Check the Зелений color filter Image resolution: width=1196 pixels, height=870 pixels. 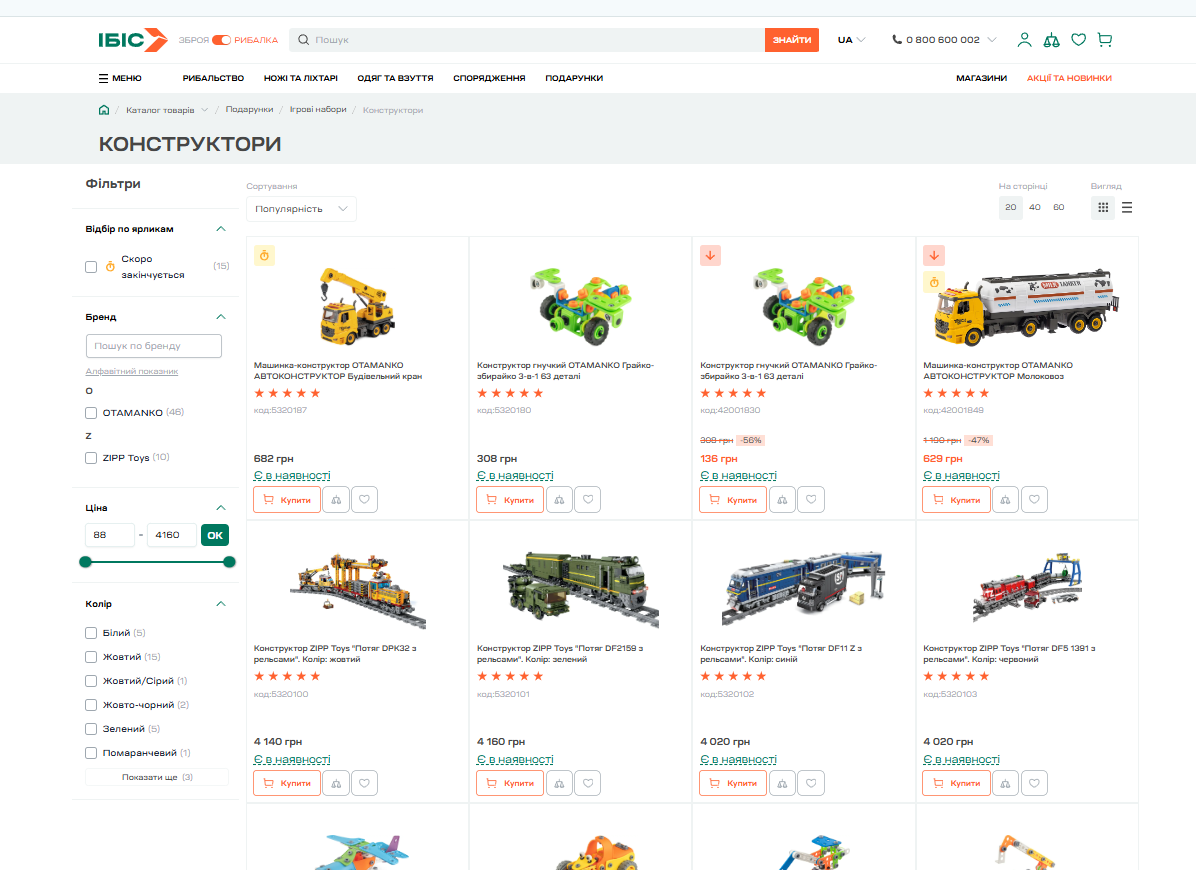91,729
